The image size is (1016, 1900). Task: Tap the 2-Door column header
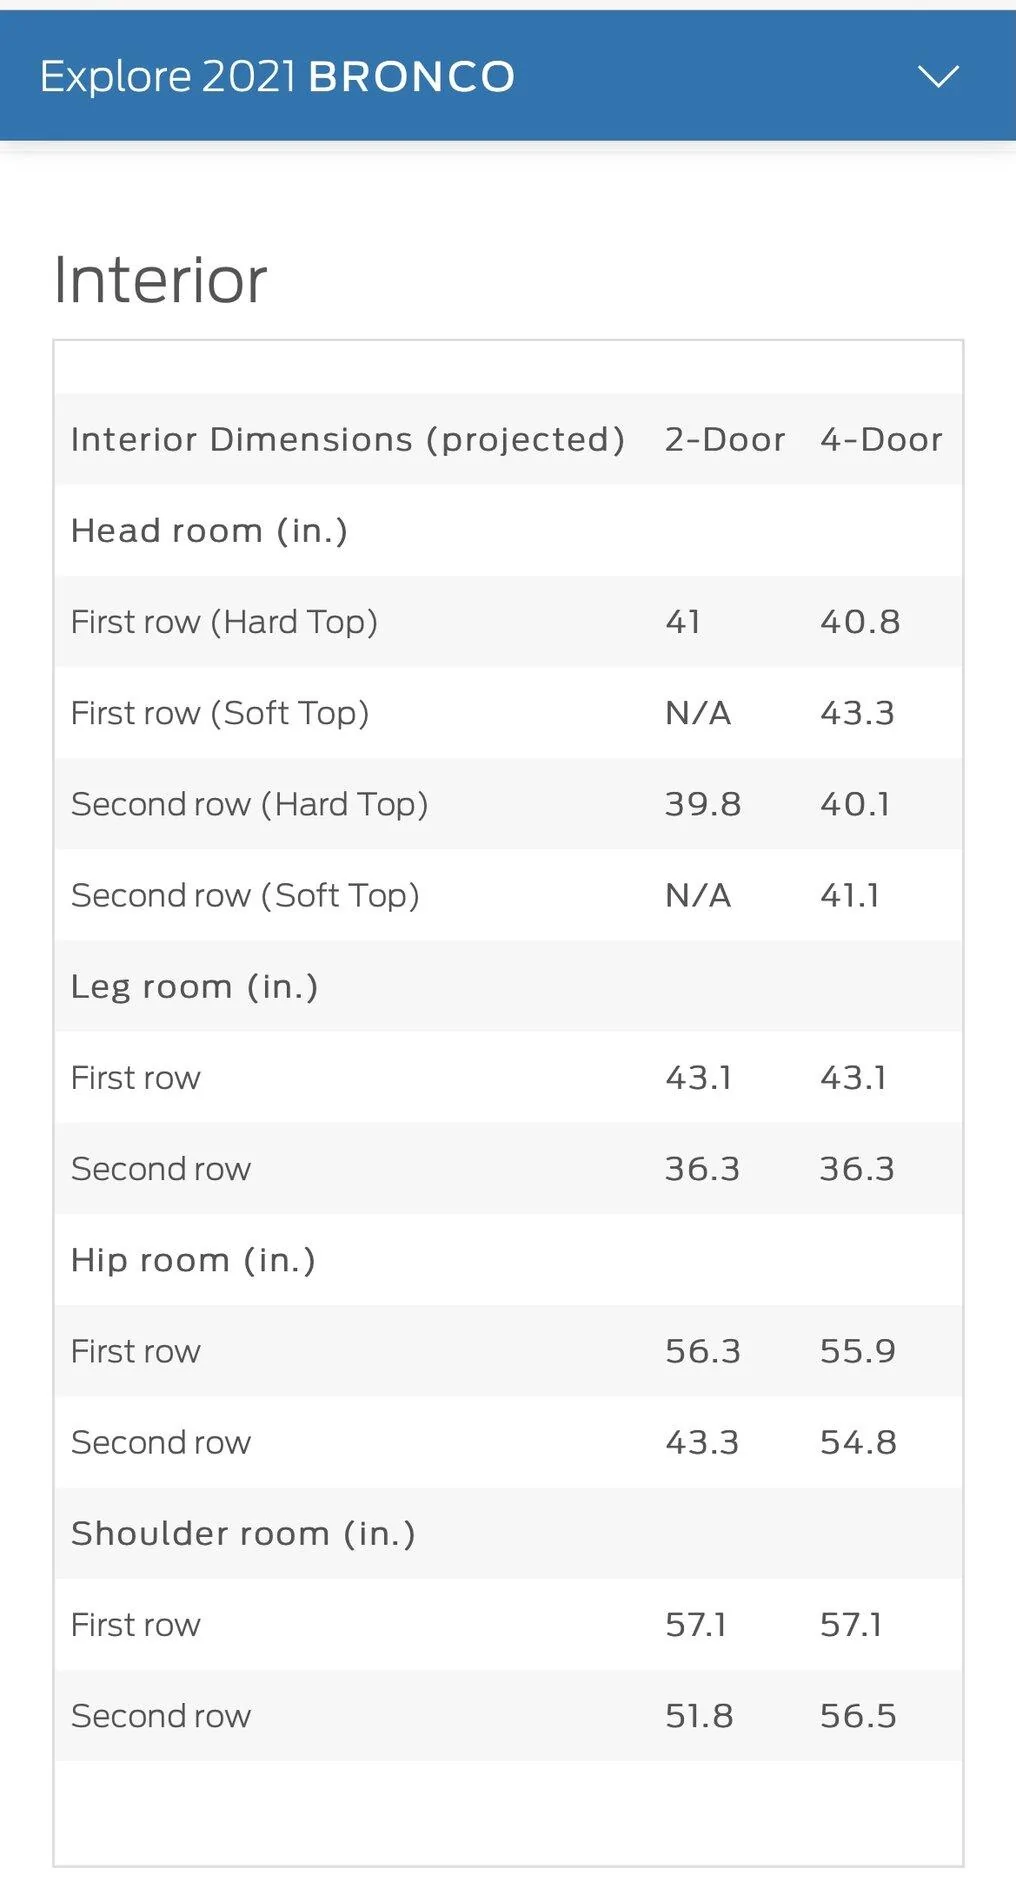725,439
